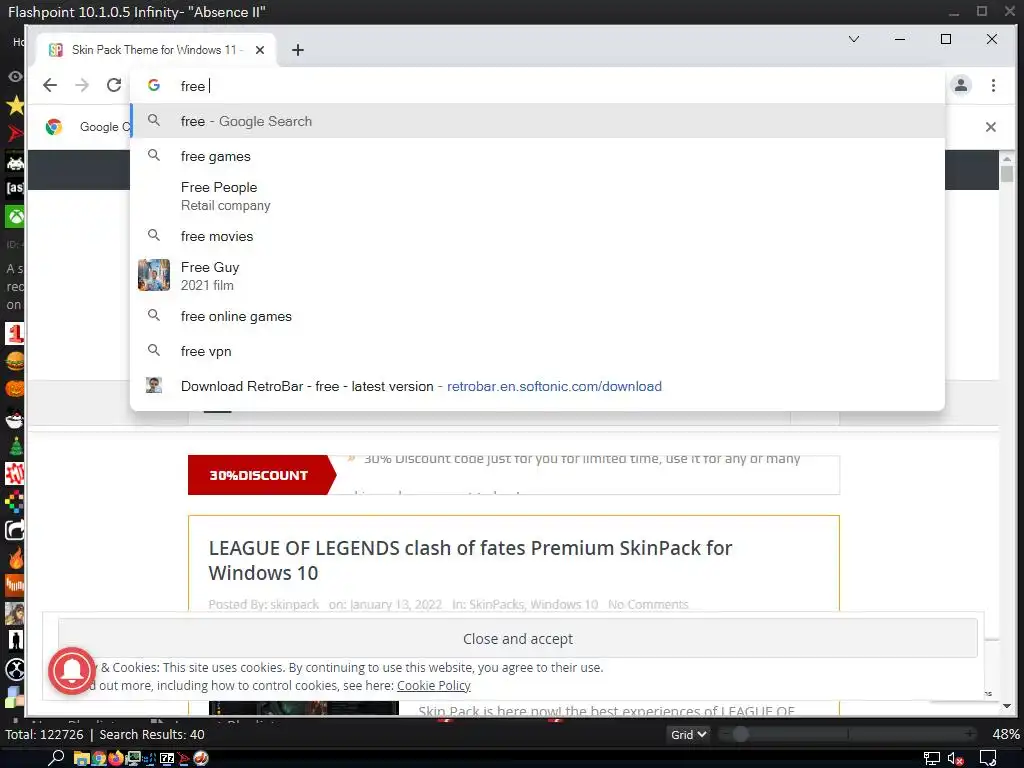Click the browser forward arrow
1024x768 pixels.
82,85
